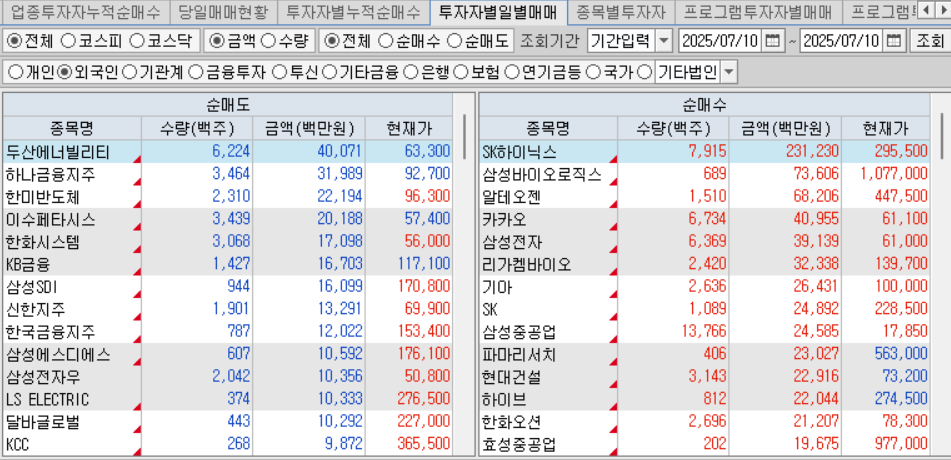Image resolution: width=951 pixels, height=460 pixels.
Task: Select the 전체 market radio button
Action: tap(13, 41)
